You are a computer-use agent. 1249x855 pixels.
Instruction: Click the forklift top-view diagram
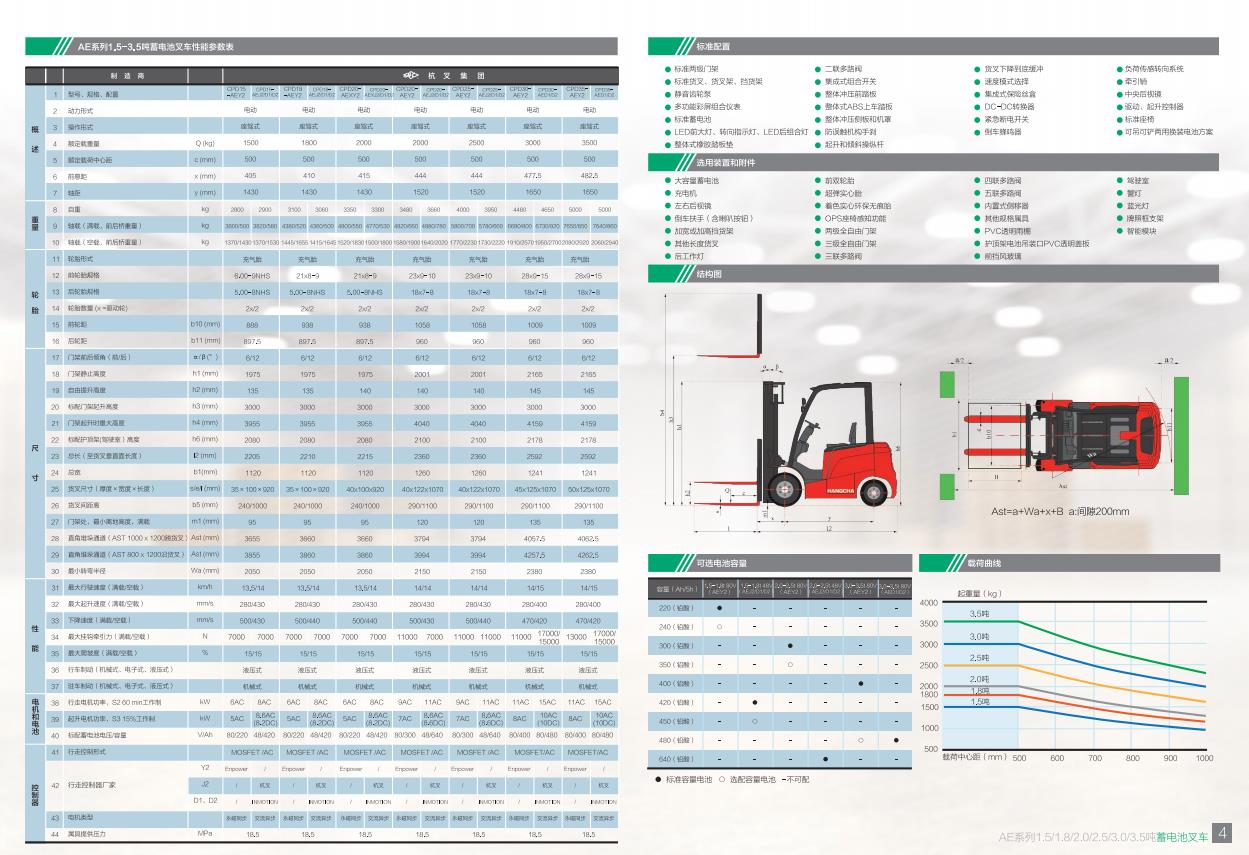coord(1065,432)
